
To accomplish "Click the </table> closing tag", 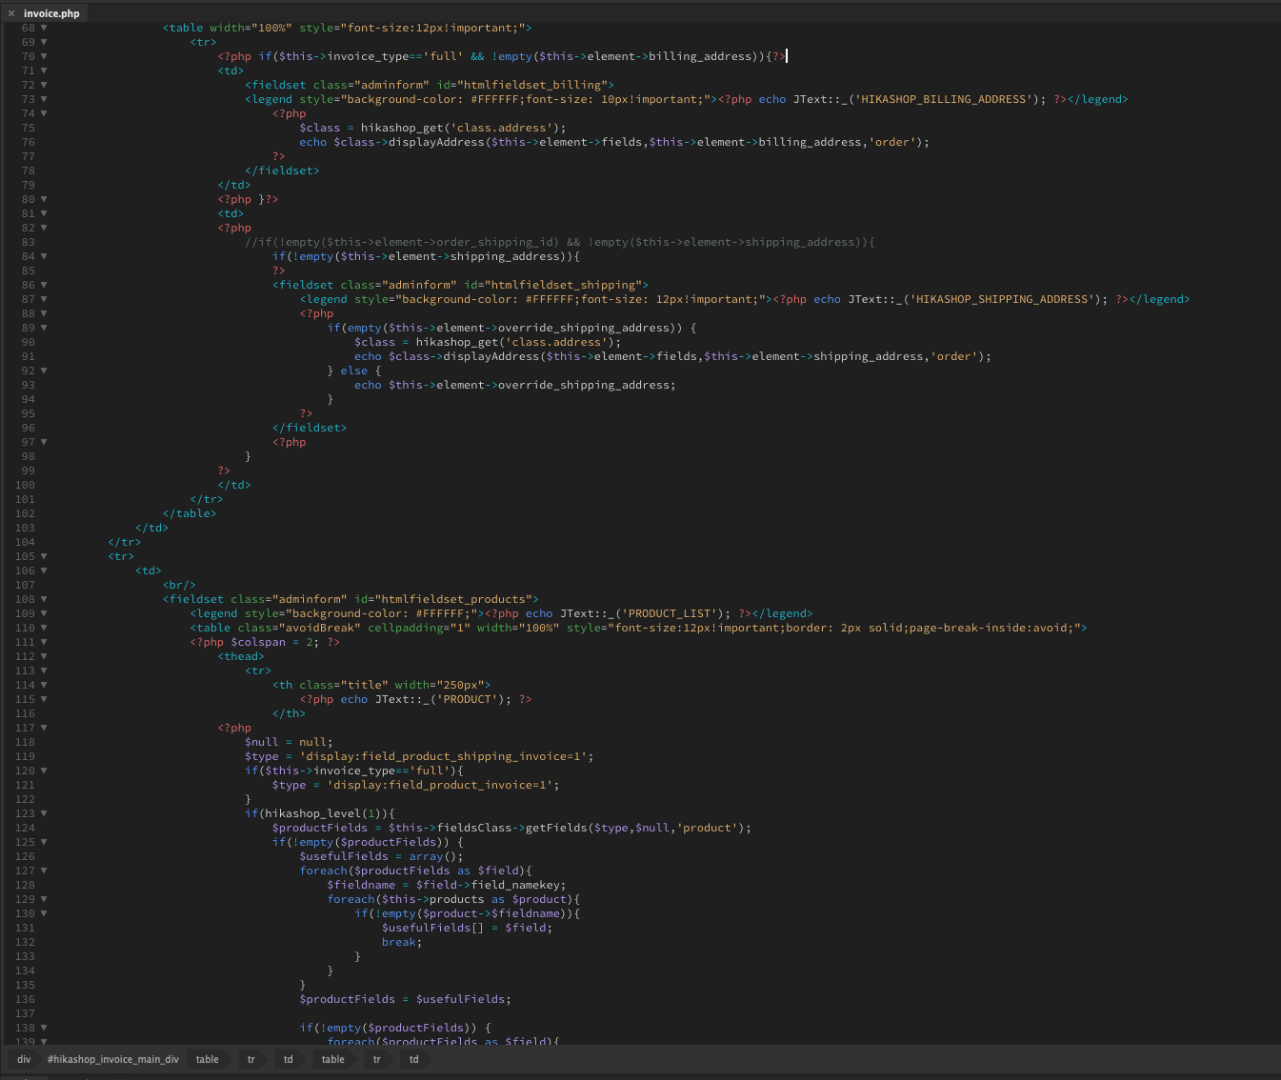I will (190, 513).
